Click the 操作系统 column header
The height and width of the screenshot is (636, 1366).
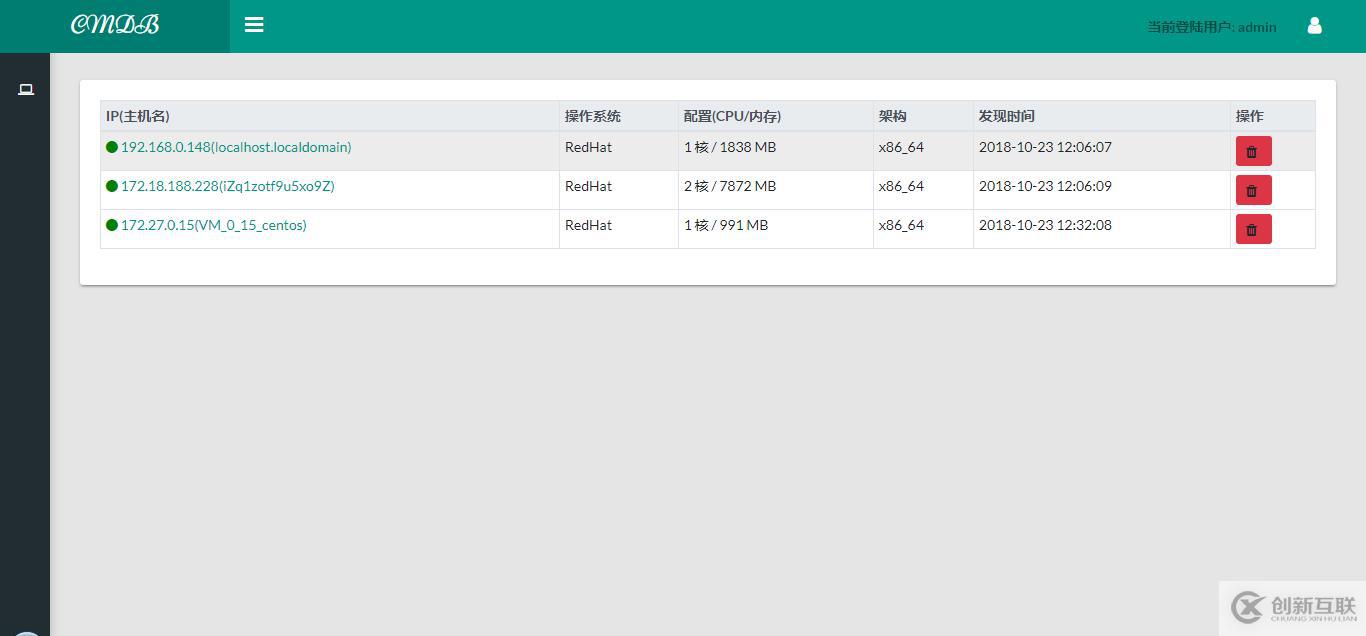coord(592,116)
